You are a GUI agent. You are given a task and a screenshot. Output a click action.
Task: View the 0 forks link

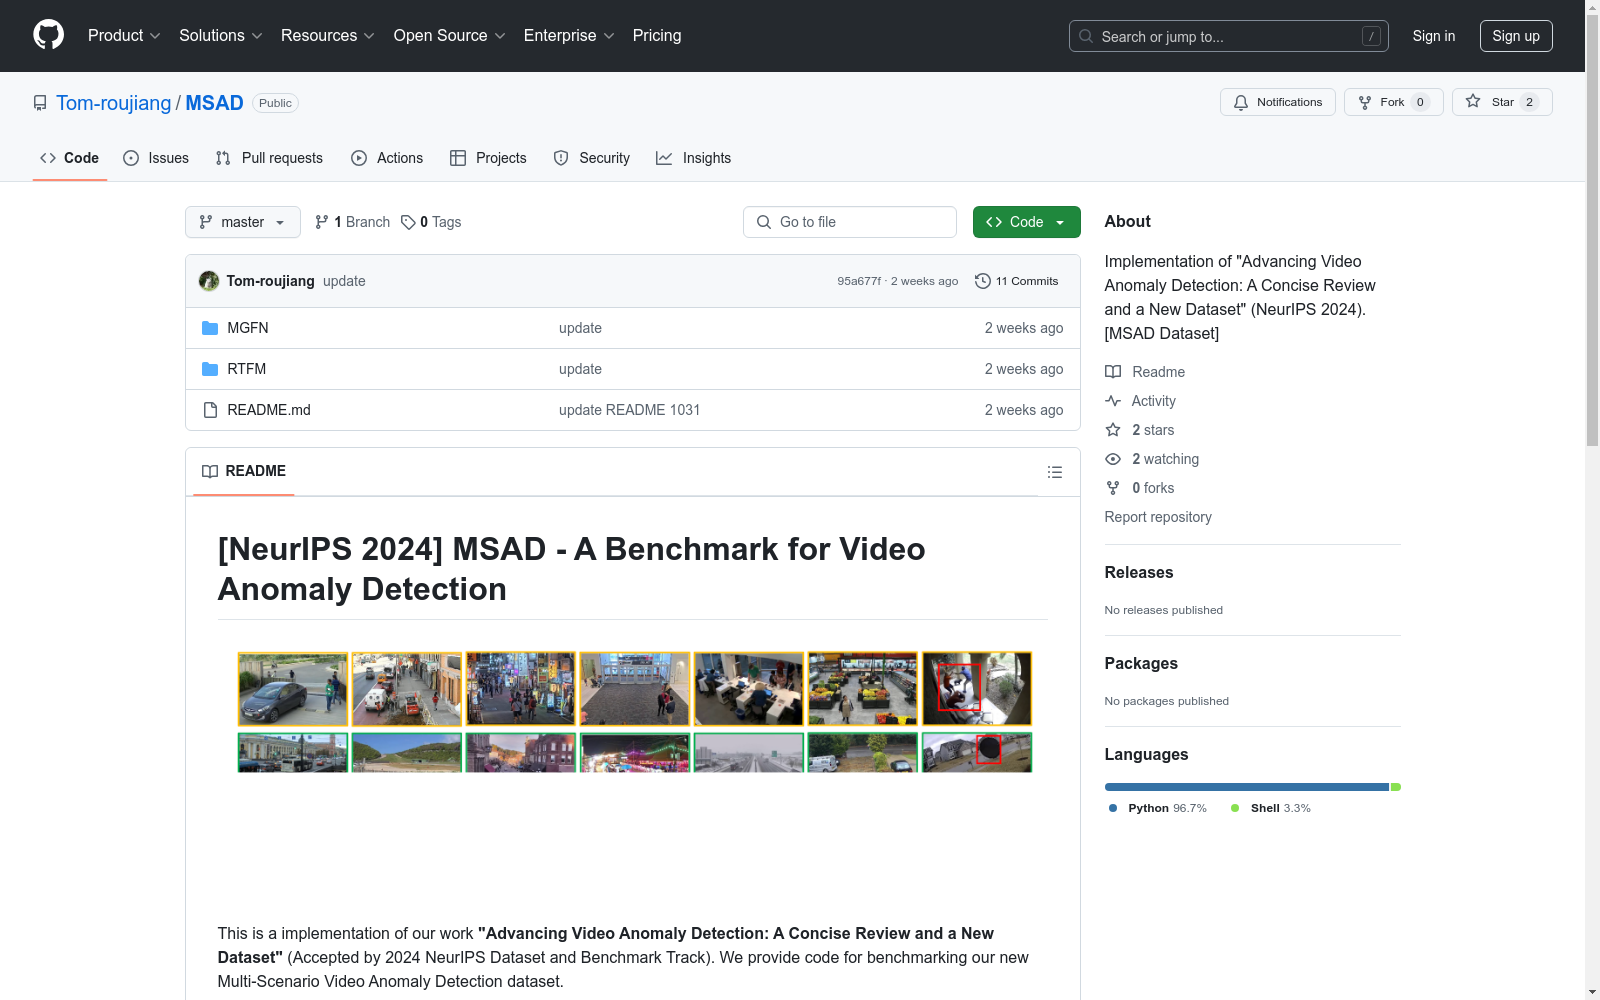(1140, 488)
